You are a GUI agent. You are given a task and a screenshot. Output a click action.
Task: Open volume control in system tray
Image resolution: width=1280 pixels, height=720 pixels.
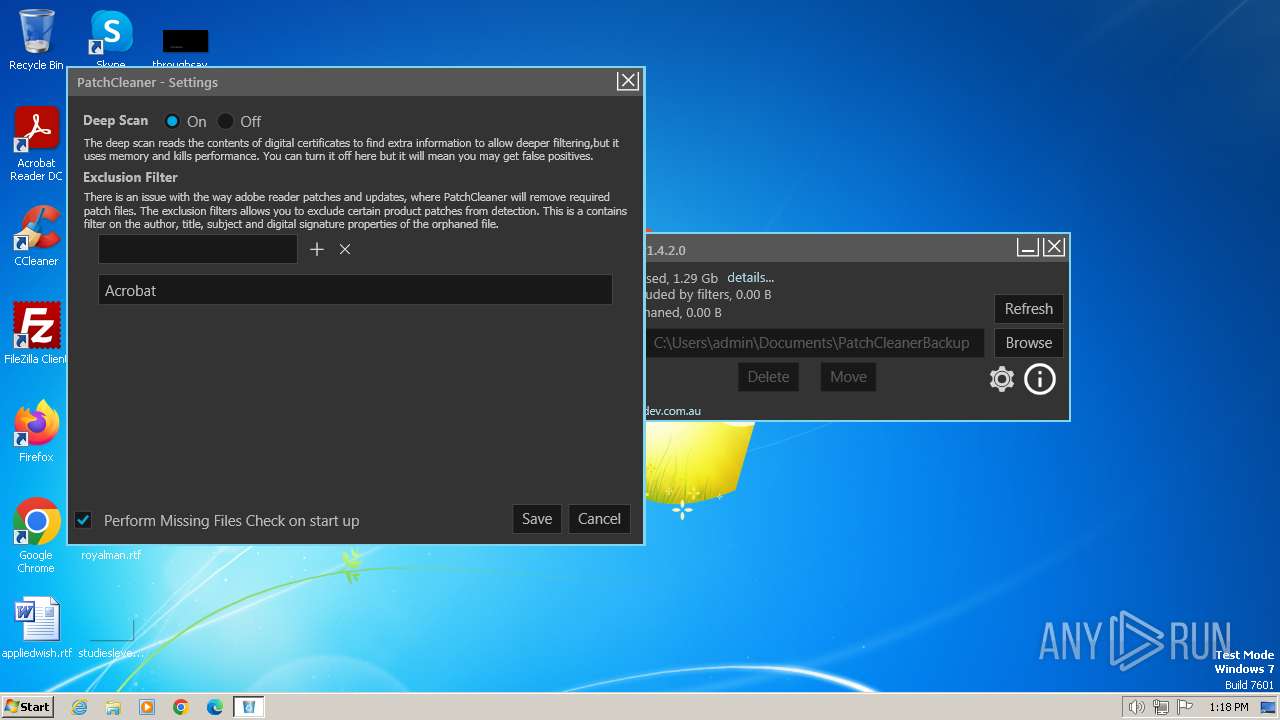tap(1137, 707)
